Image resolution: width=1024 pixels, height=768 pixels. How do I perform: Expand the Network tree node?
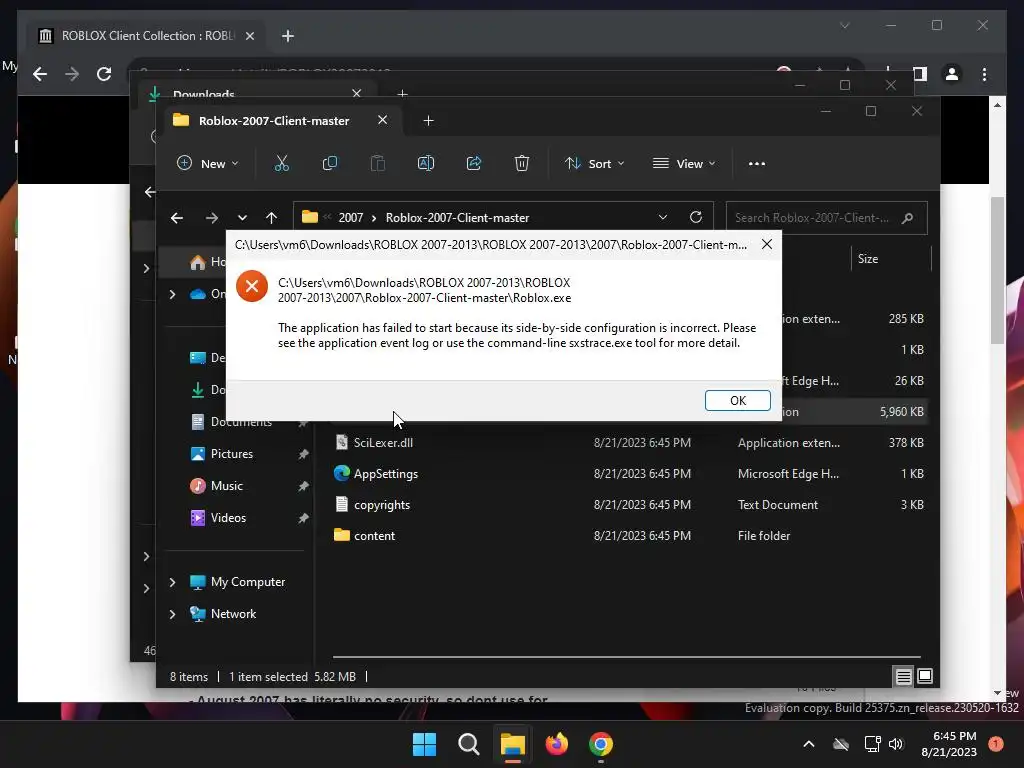[x=172, y=614]
